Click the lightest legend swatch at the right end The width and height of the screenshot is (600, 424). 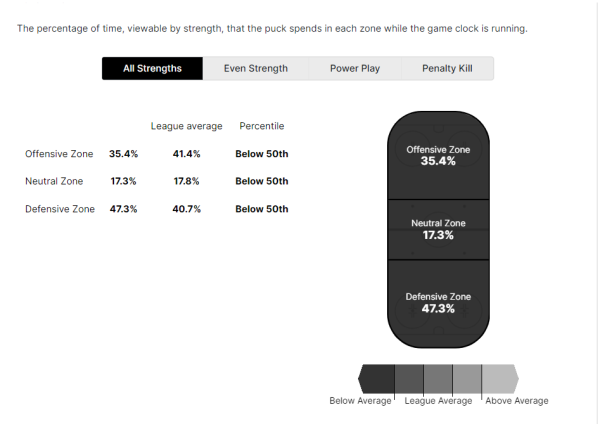[500, 378]
